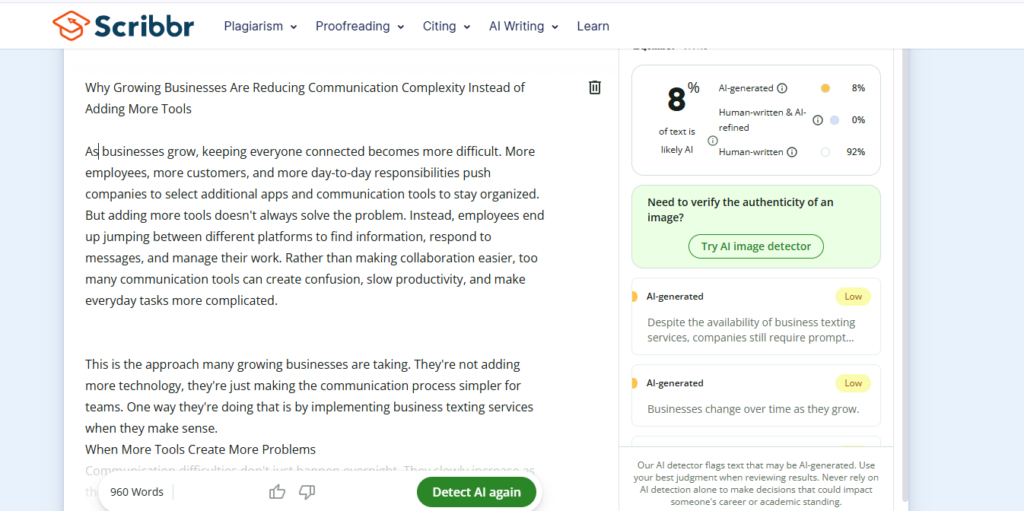Give thumbs down feedback
The image size is (1024, 511).
307,492
